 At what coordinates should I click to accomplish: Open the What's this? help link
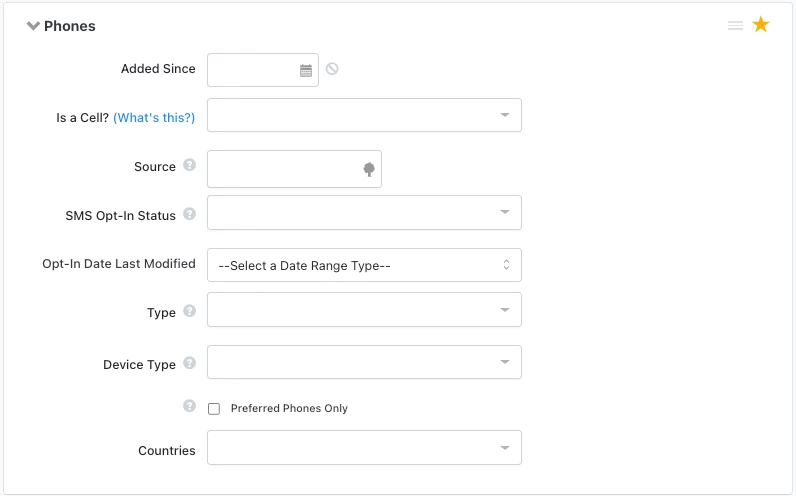154,118
